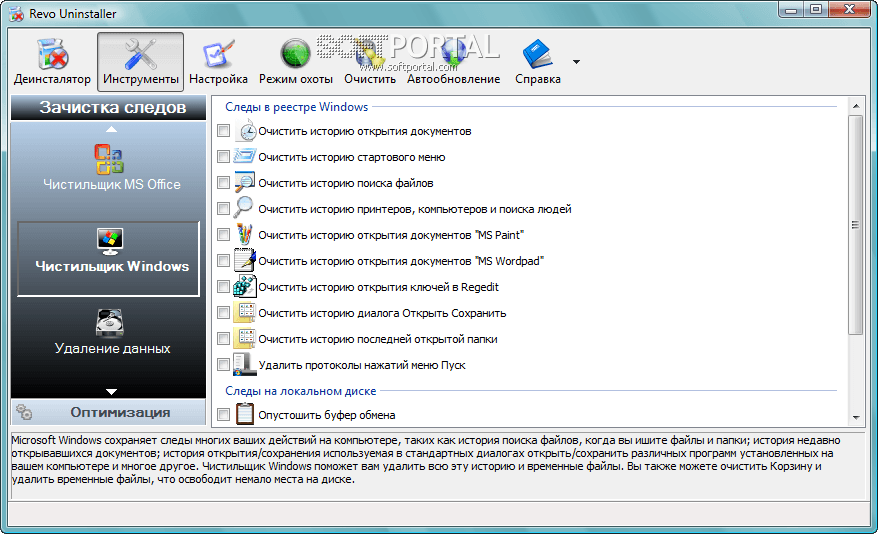The width and height of the screenshot is (878, 534).
Task: Click the up arrow in the sidebar panel
Action: click(x=111, y=129)
